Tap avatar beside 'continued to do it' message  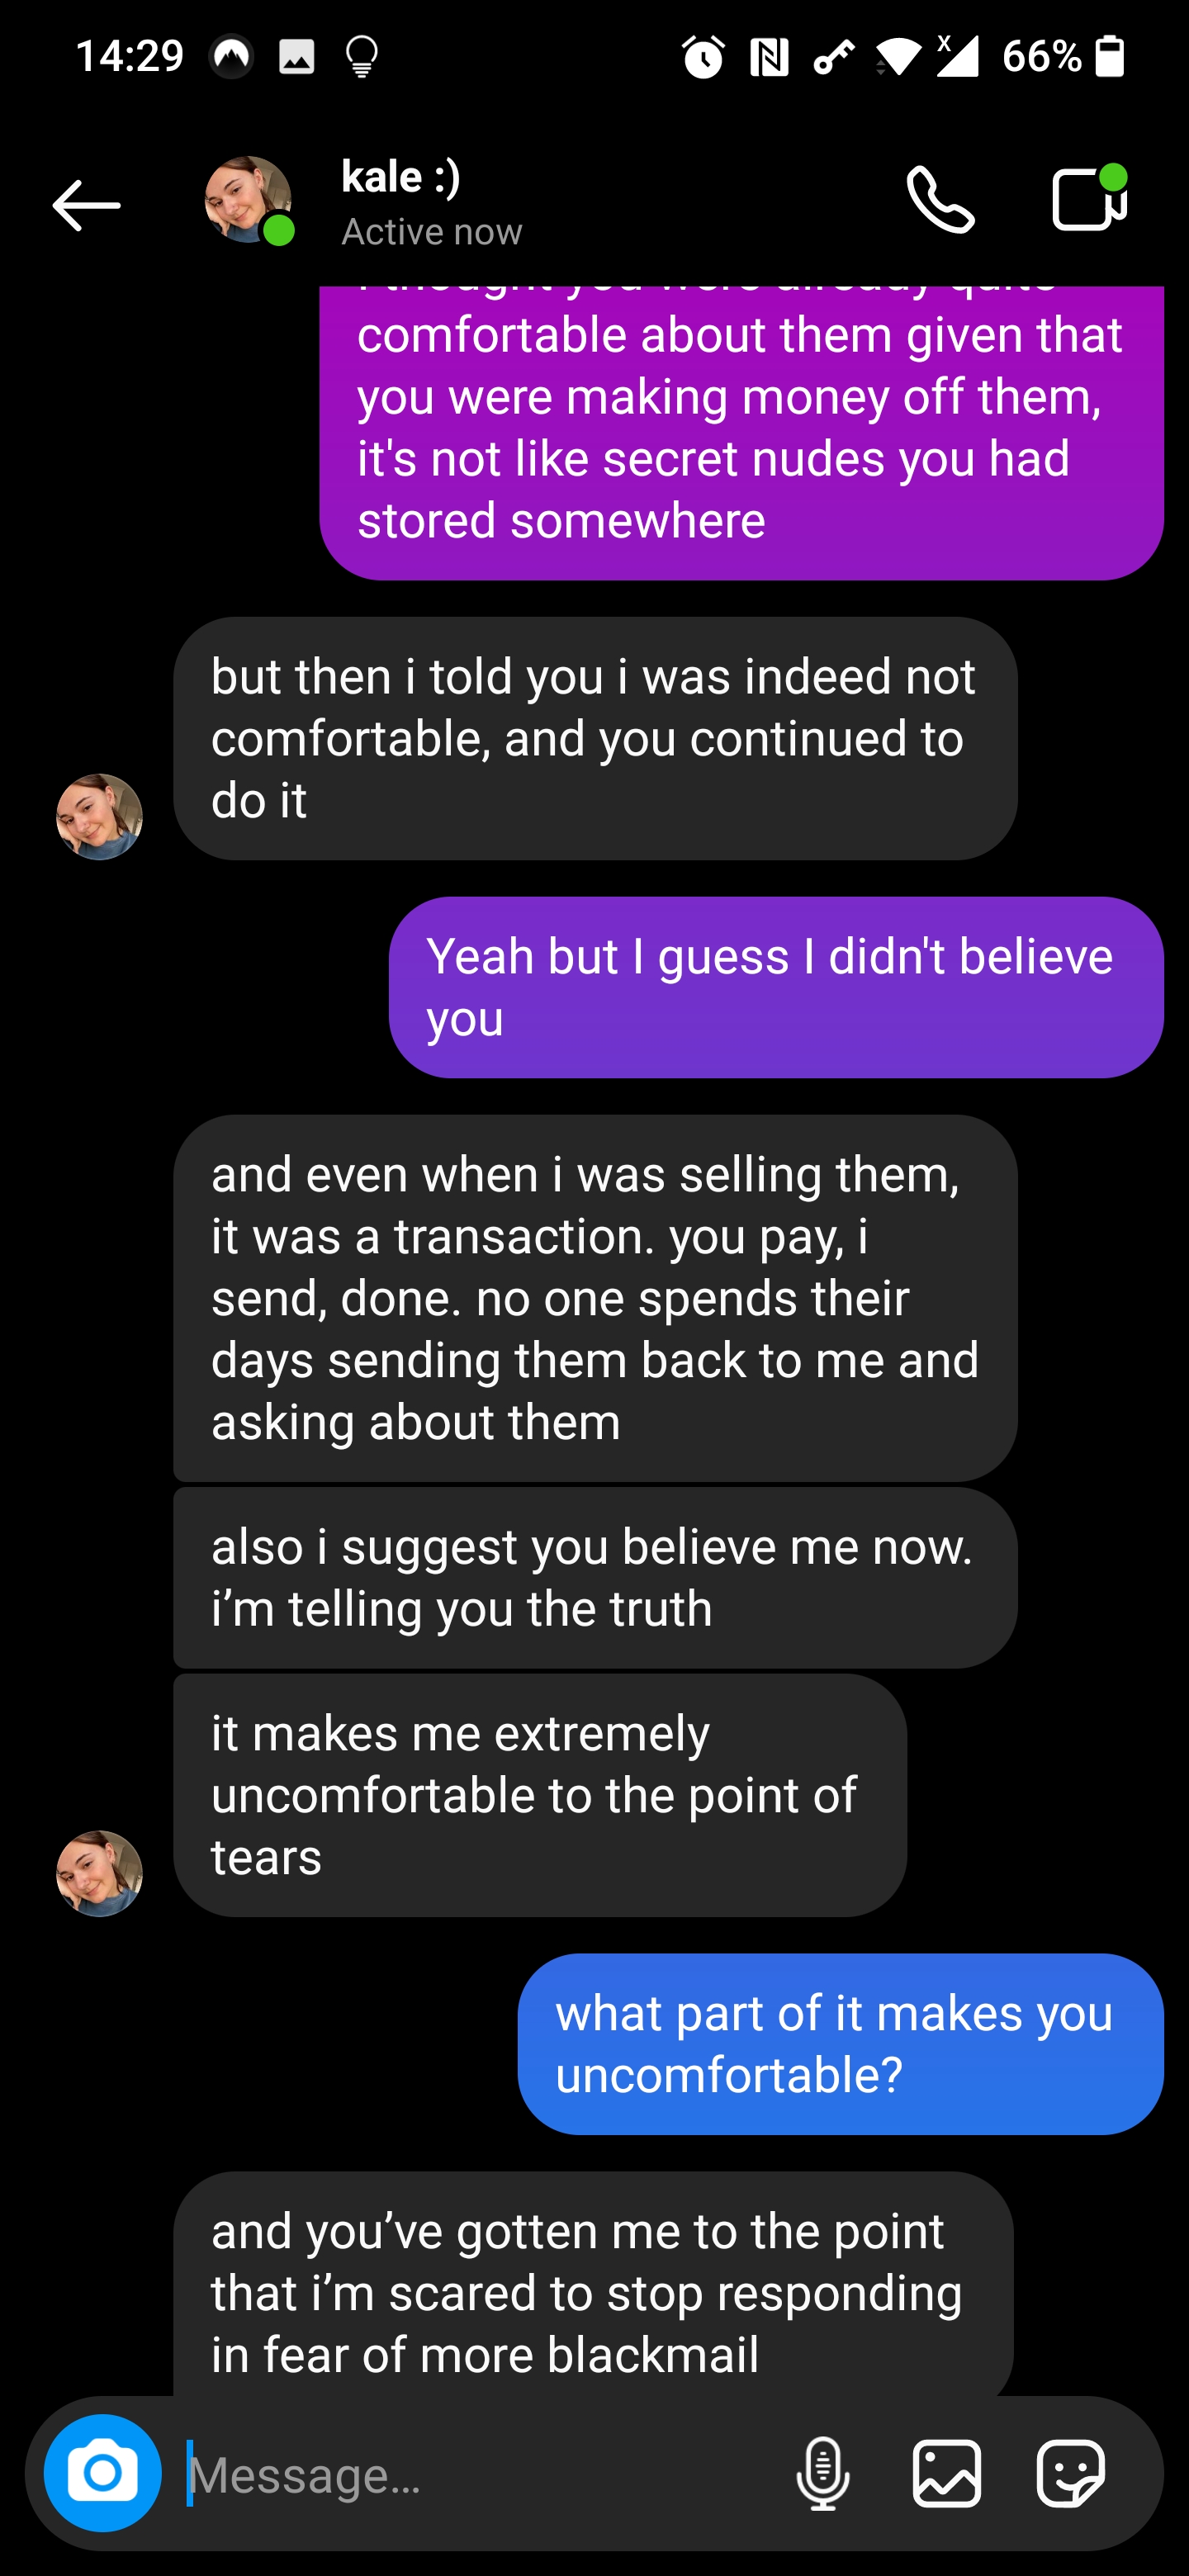click(99, 816)
